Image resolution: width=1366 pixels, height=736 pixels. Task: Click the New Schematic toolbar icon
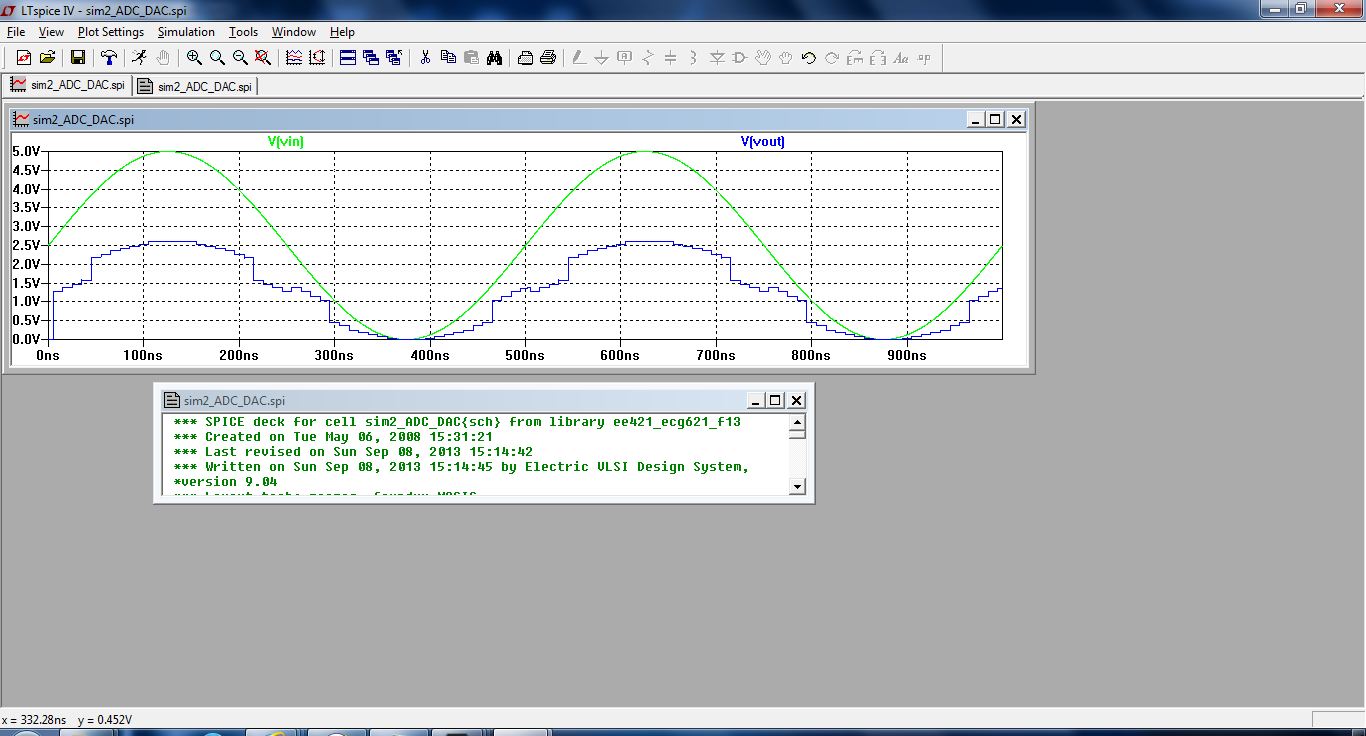tap(24, 58)
